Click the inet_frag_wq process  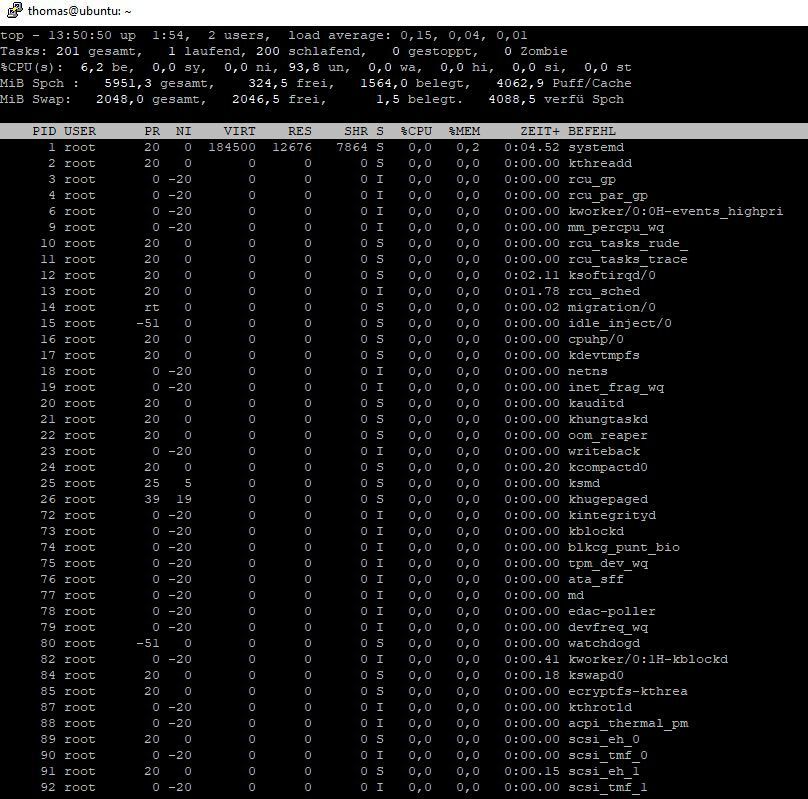(x=616, y=387)
